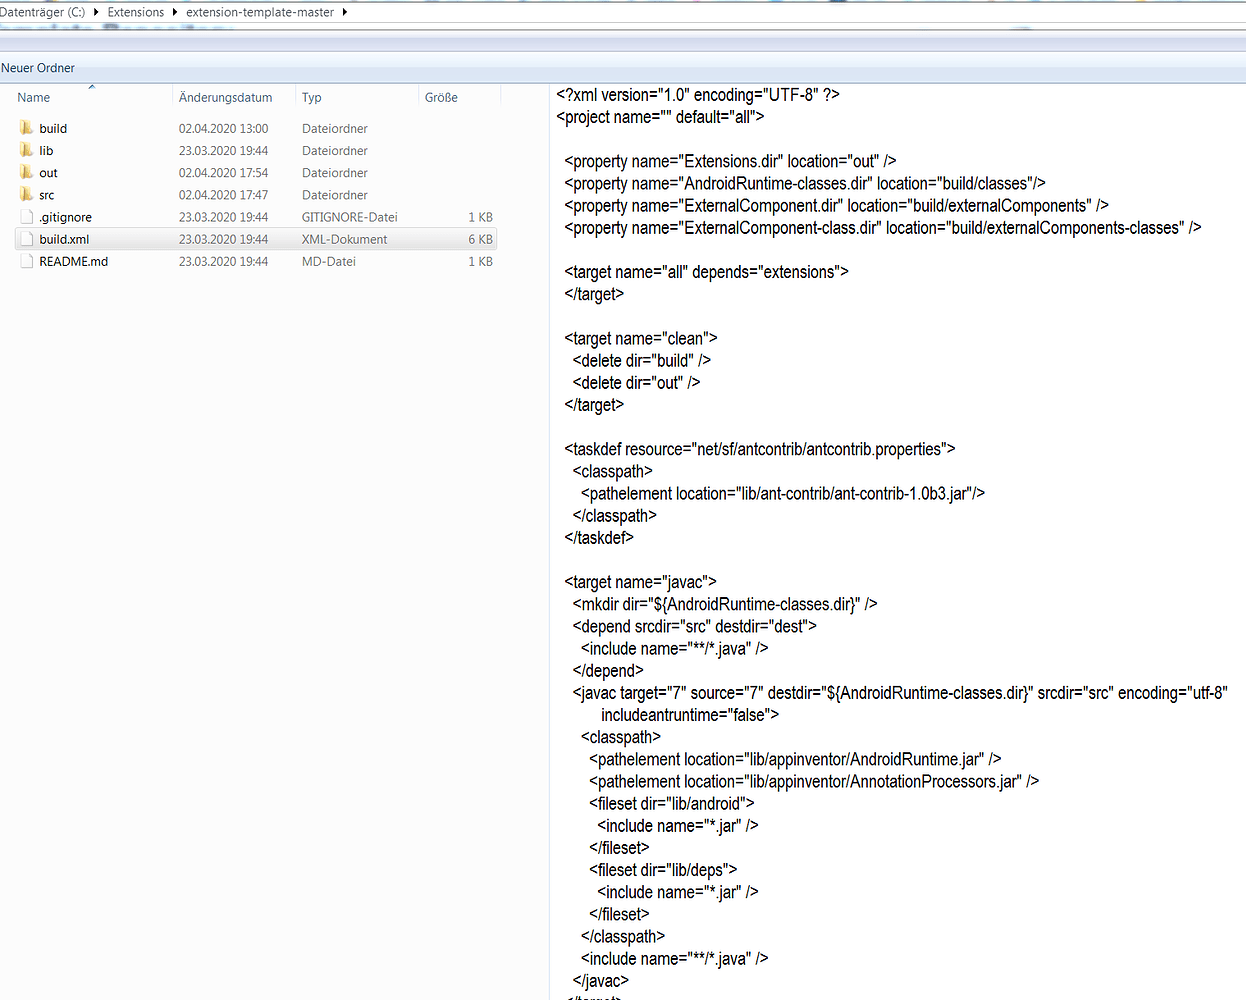Click the date 02.04.2020 13:00
Viewport: 1246px width, 1000px height.
tap(223, 128)
